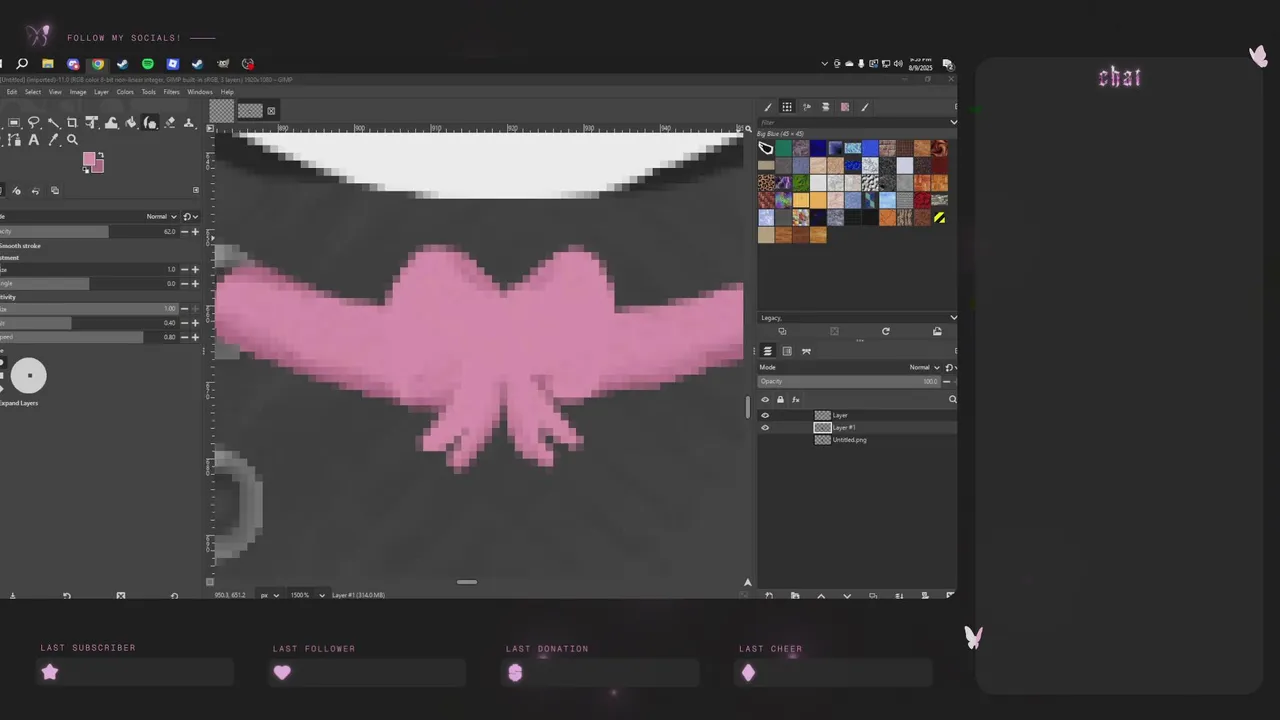The image size is (1280, 720).
Task: Open the File Explorer taskbar icon
Action: 47,64
